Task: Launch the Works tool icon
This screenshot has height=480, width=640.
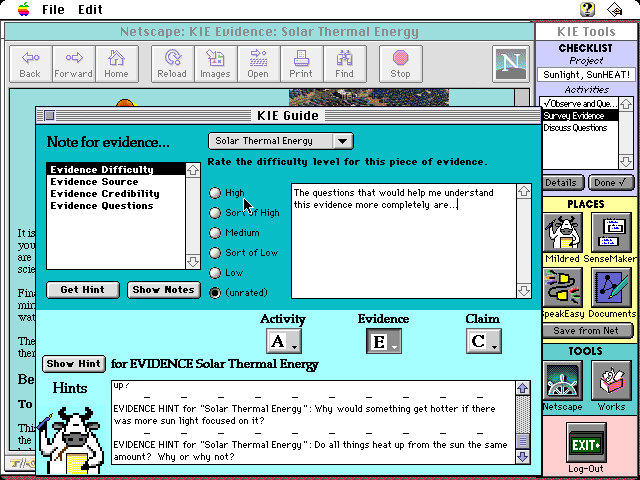Action: pyautogui.click(x=611, y=381)
